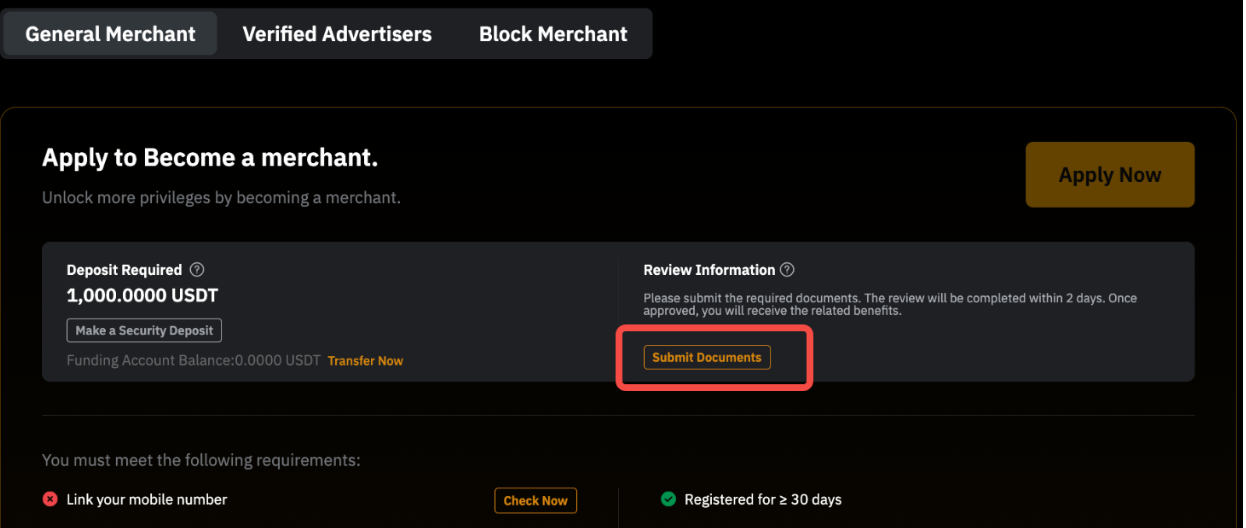Click the Review Information help icon
The width and height of the screenshot is (1246, 528).
tap(787, 270)
